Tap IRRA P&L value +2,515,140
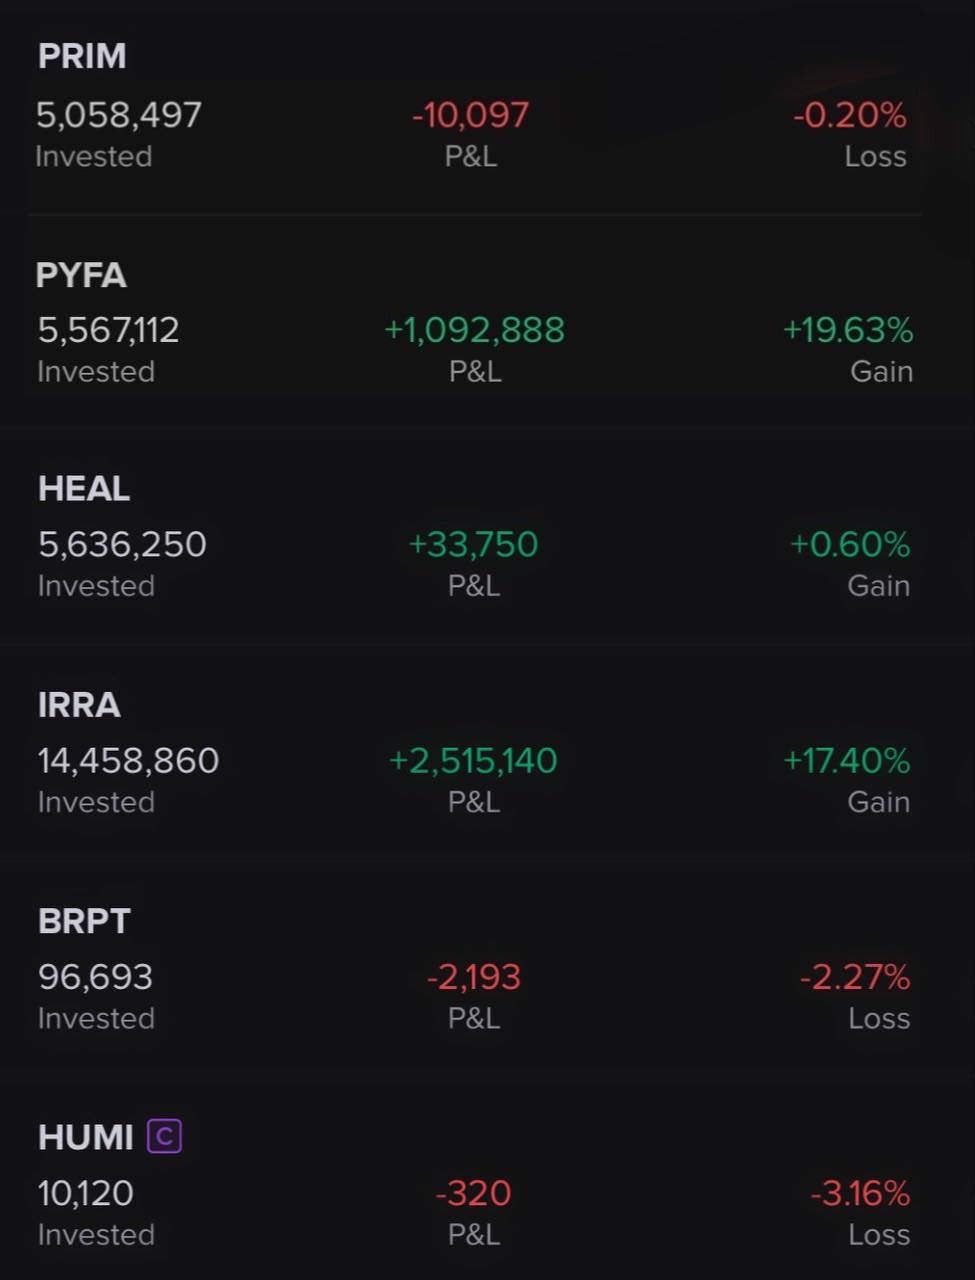 click(x=473, y=760)
